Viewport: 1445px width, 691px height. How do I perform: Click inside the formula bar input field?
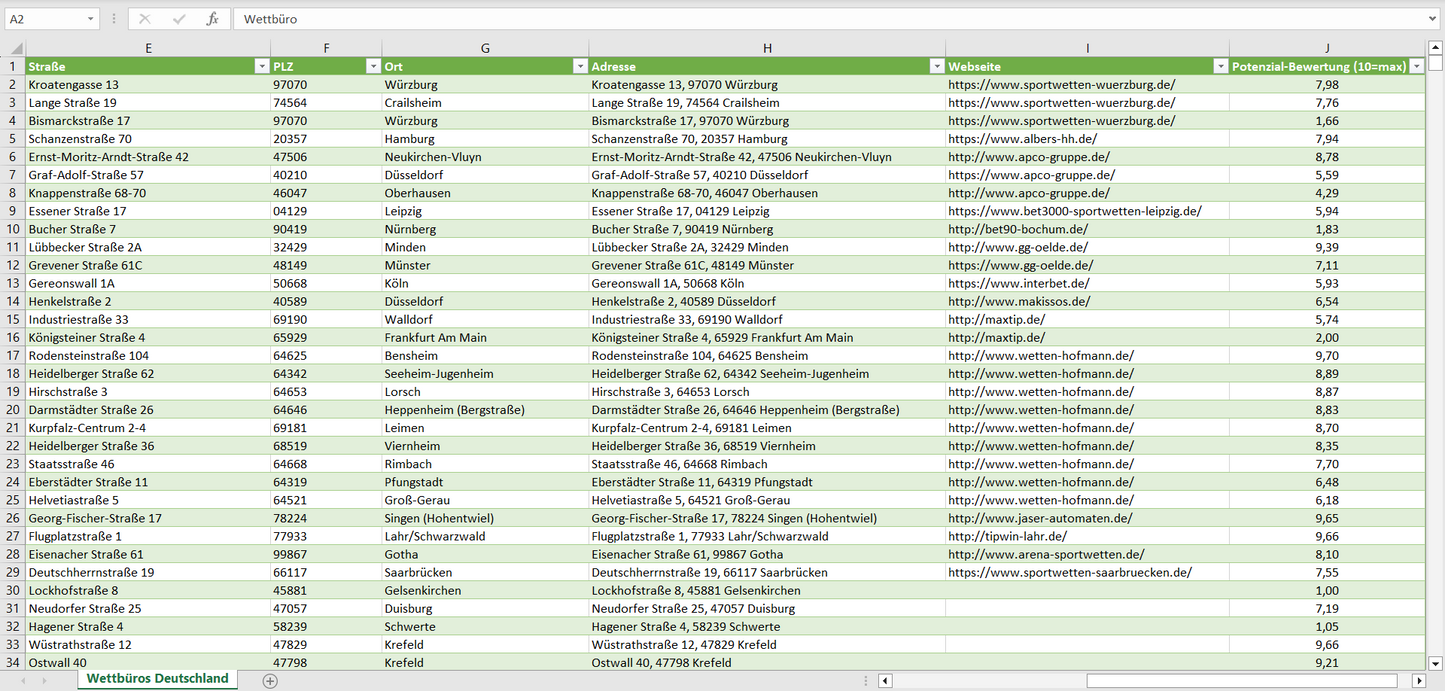[800, 19]
